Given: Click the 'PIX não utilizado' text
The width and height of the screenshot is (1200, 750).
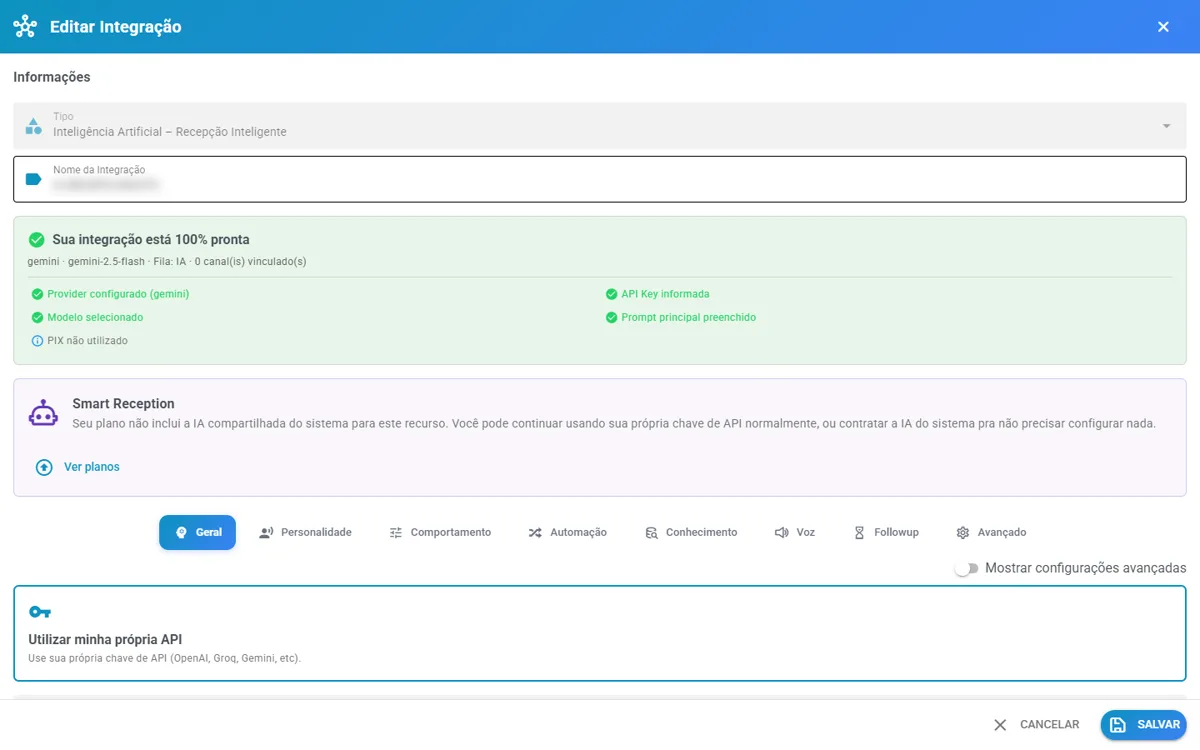Looking at the screenshot, I should pyautogui.click(x=87, y=341).
